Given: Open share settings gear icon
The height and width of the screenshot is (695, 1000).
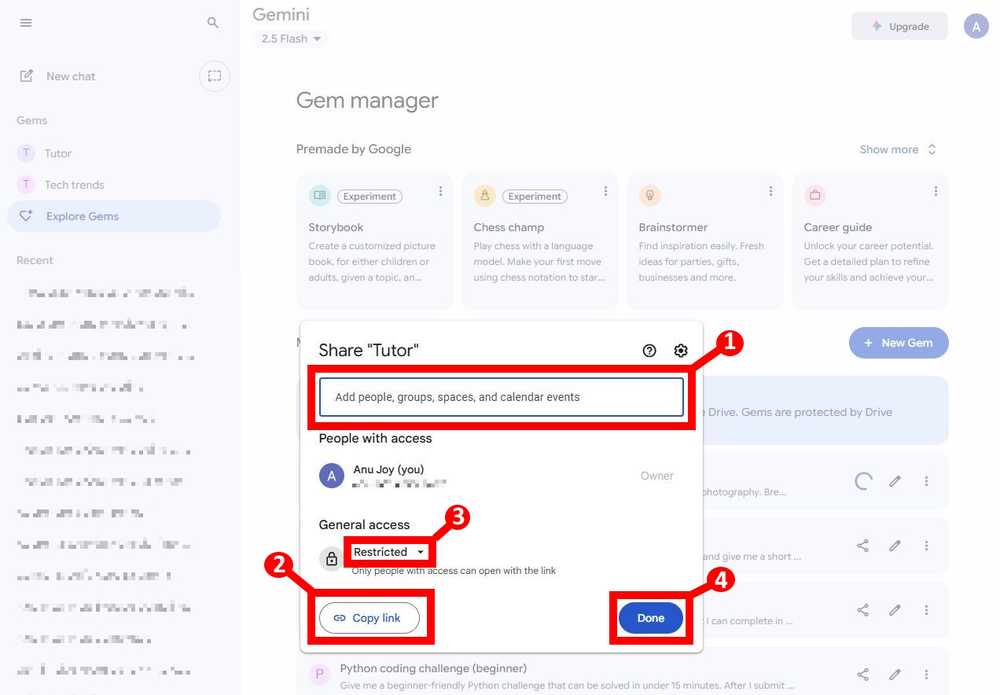Looking at the screenshot, I should pyautogui.click(x=680, y=351).
